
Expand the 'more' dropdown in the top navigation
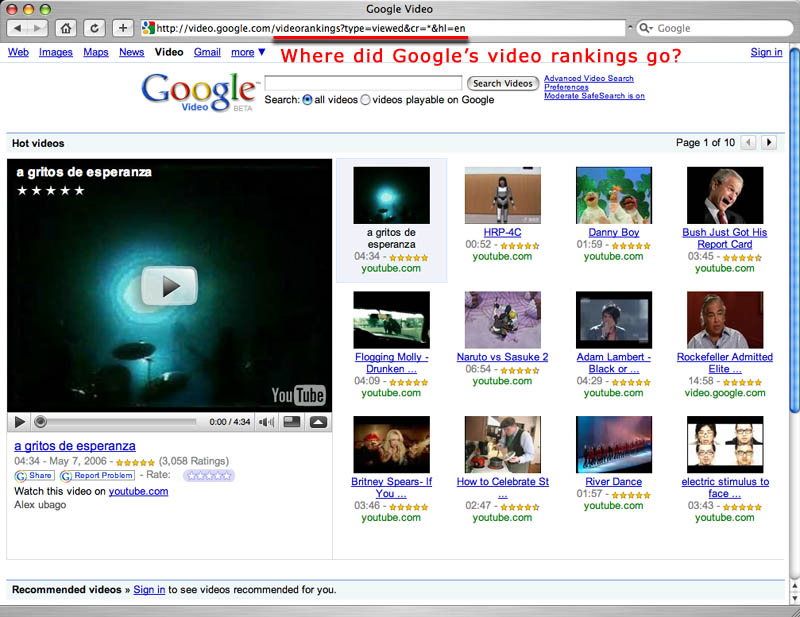click(x=248, y=52)
